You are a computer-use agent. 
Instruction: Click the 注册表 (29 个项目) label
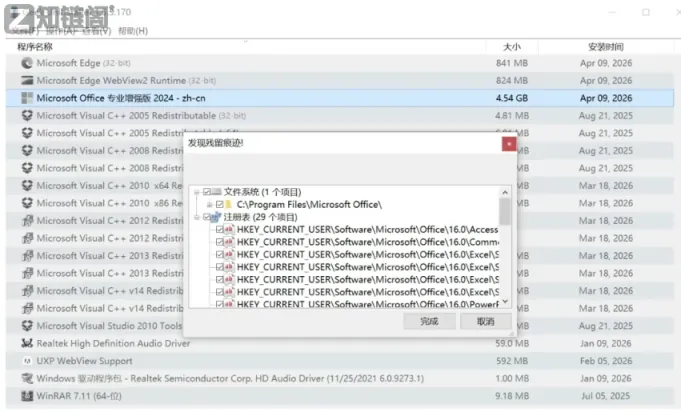coord(260,217)
